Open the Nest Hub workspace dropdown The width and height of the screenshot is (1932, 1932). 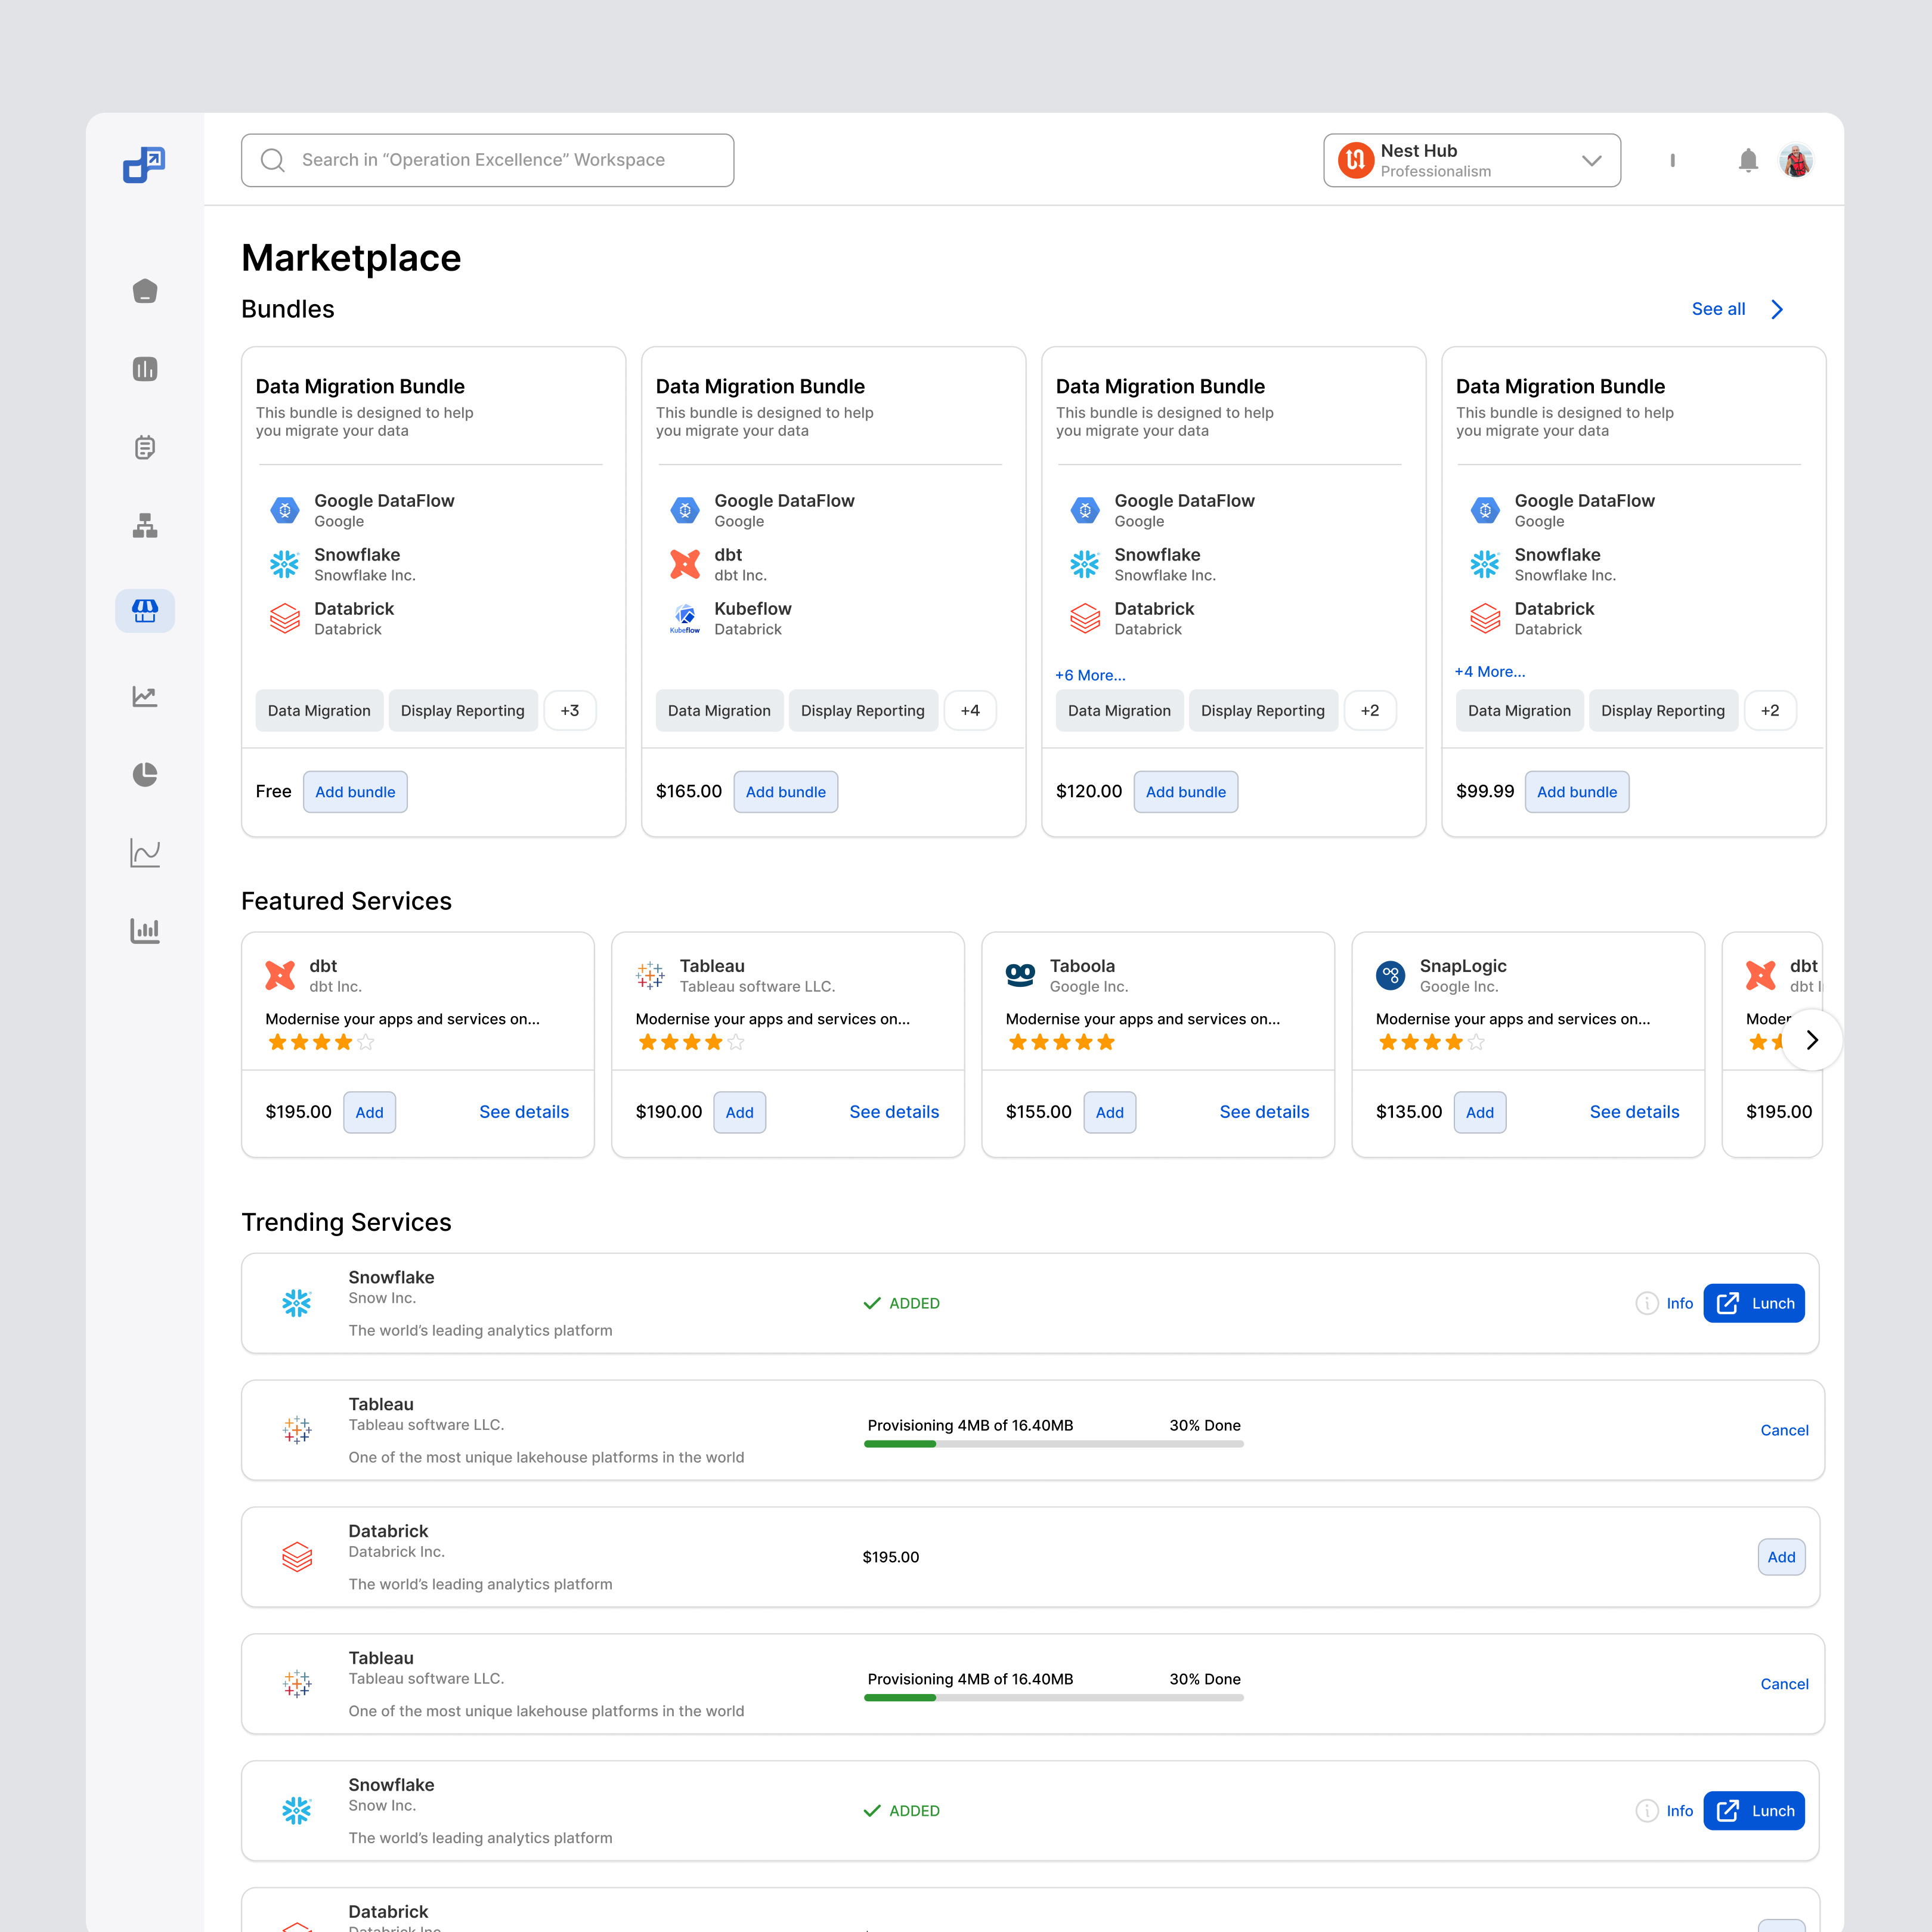coord(1471,160)
